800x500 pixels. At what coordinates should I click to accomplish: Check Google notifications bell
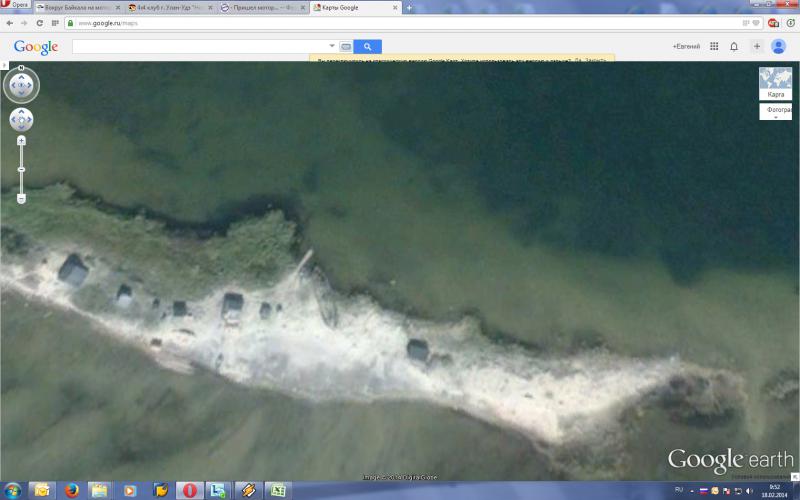[734, 46]
